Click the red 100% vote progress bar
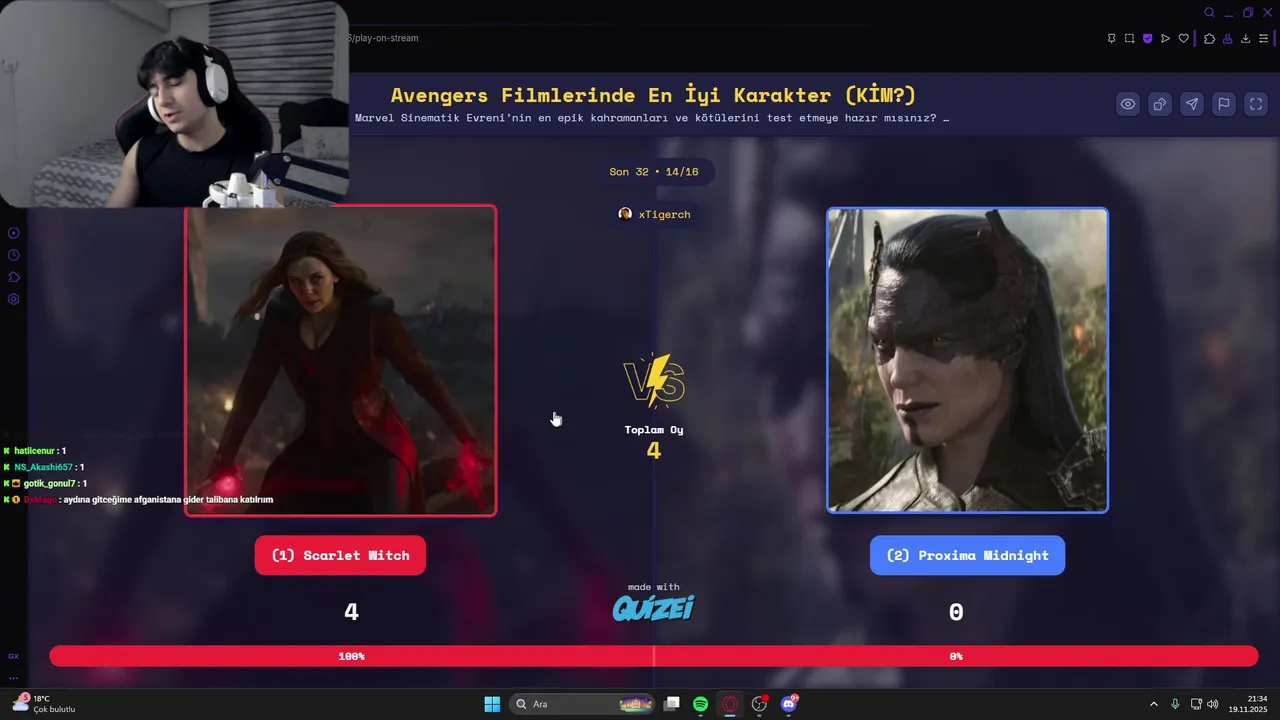 coord(351,656)
